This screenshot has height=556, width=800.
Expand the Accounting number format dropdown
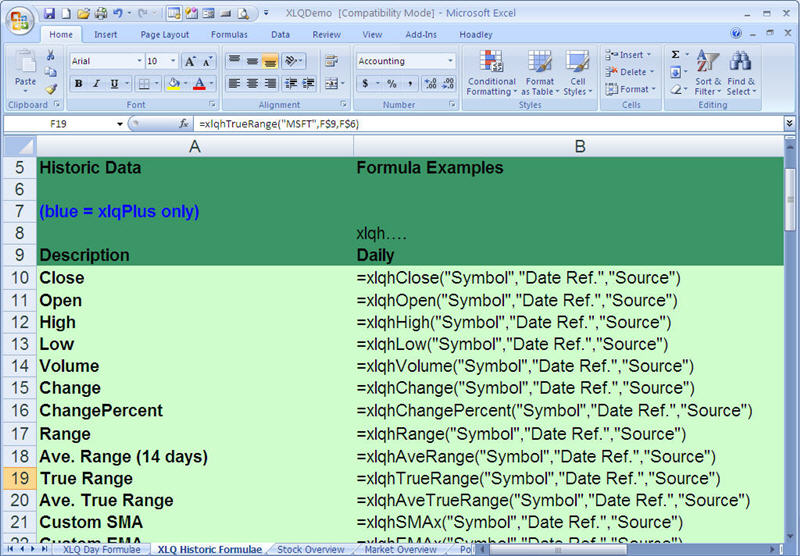click(x=450, y=61)
